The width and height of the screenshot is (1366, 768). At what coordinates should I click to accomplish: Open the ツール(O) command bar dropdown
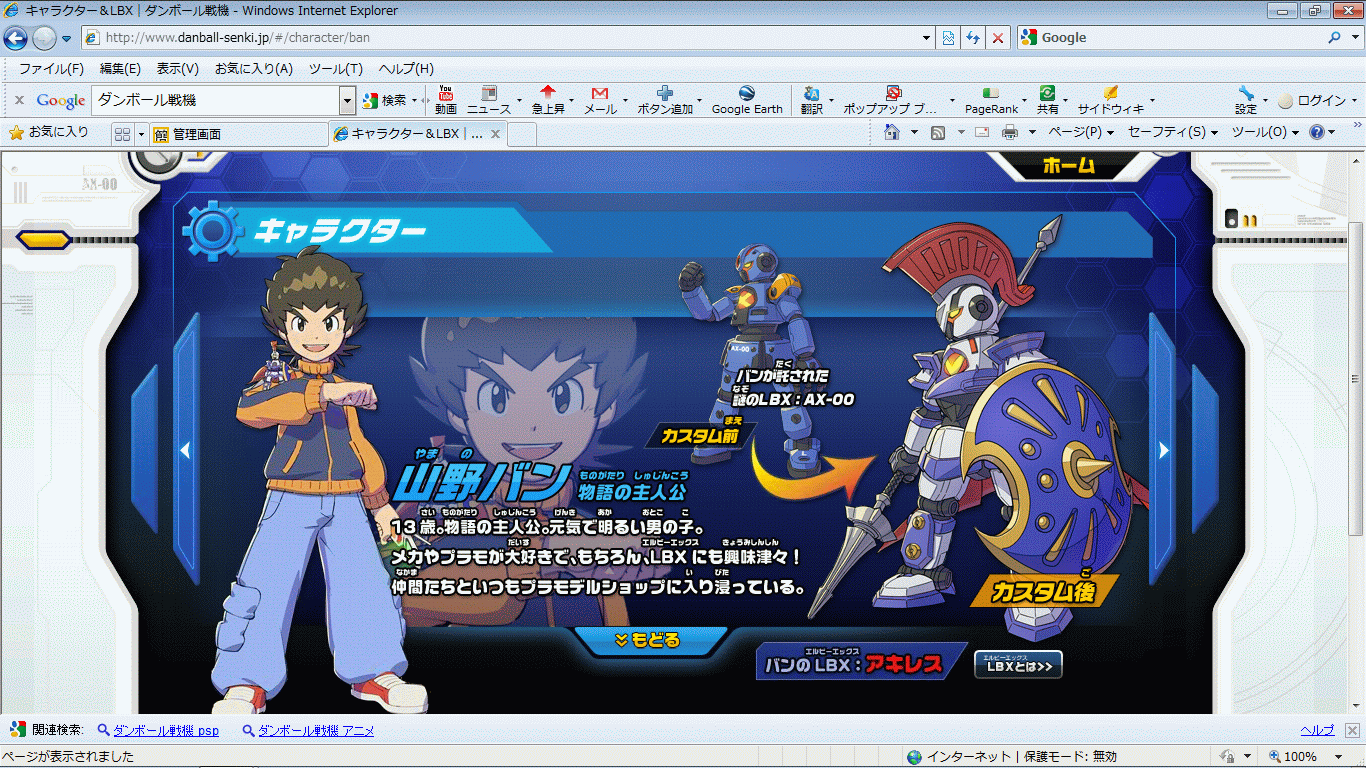point(1265,132)
